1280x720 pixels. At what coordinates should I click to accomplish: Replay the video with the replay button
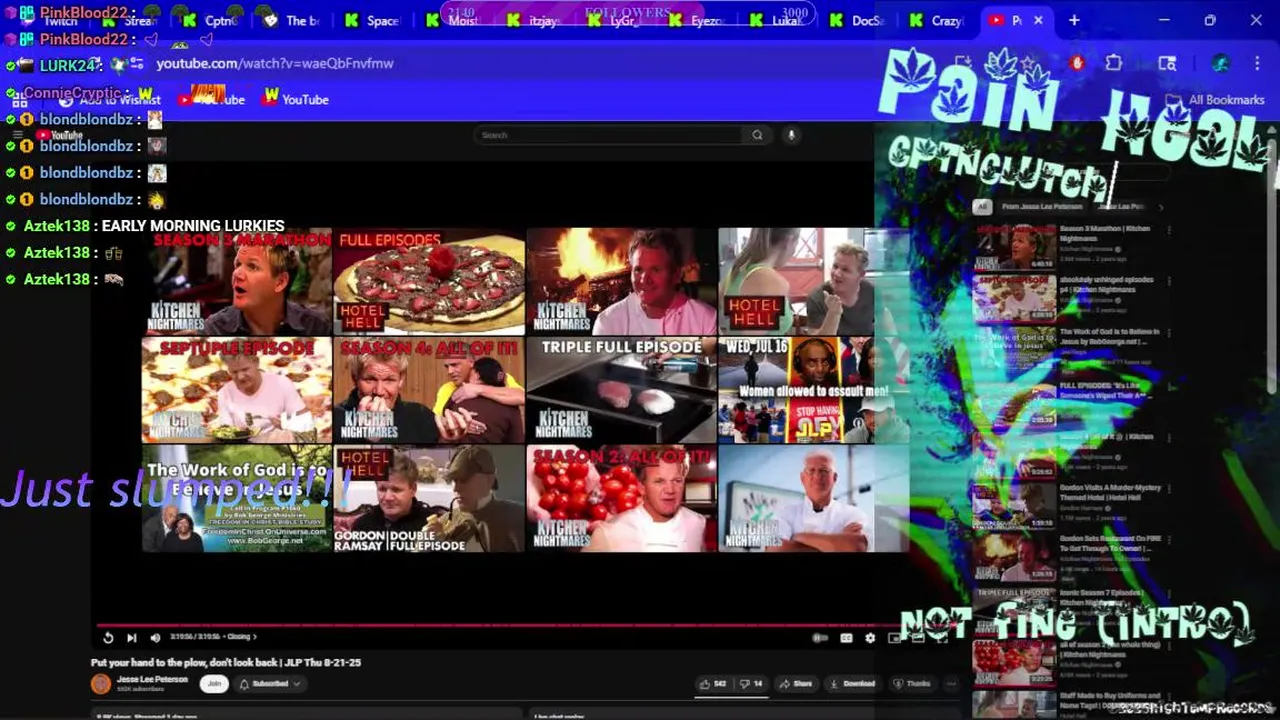tap(108, 638)
